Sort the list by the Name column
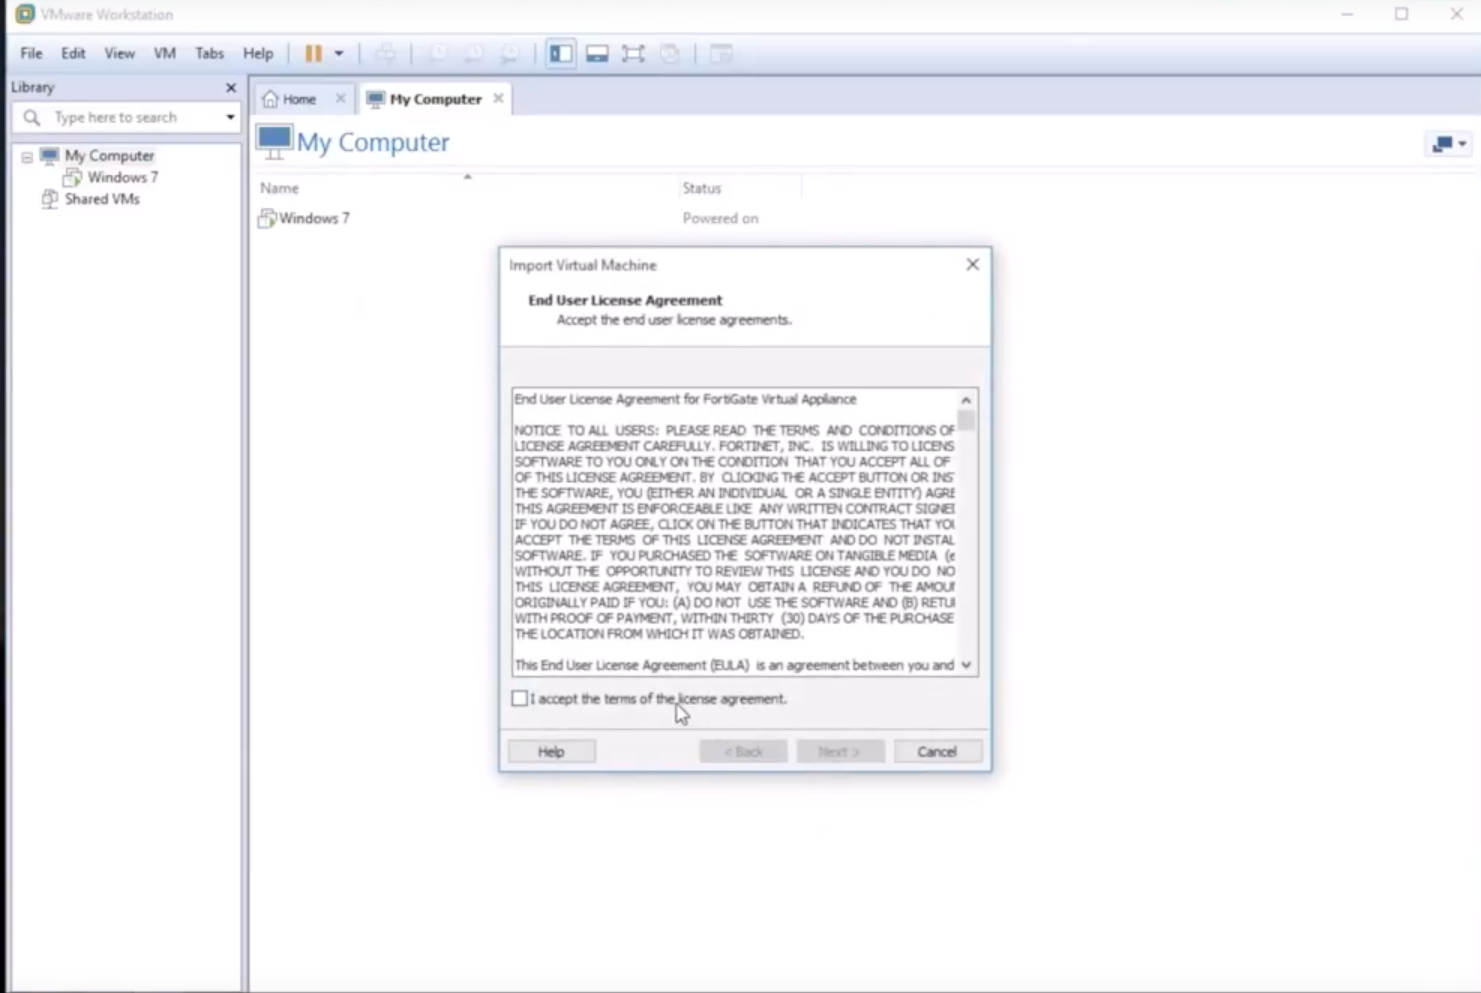Image resolution: width=1481 pixels, height=993 pixels. (x=279, y=188)
